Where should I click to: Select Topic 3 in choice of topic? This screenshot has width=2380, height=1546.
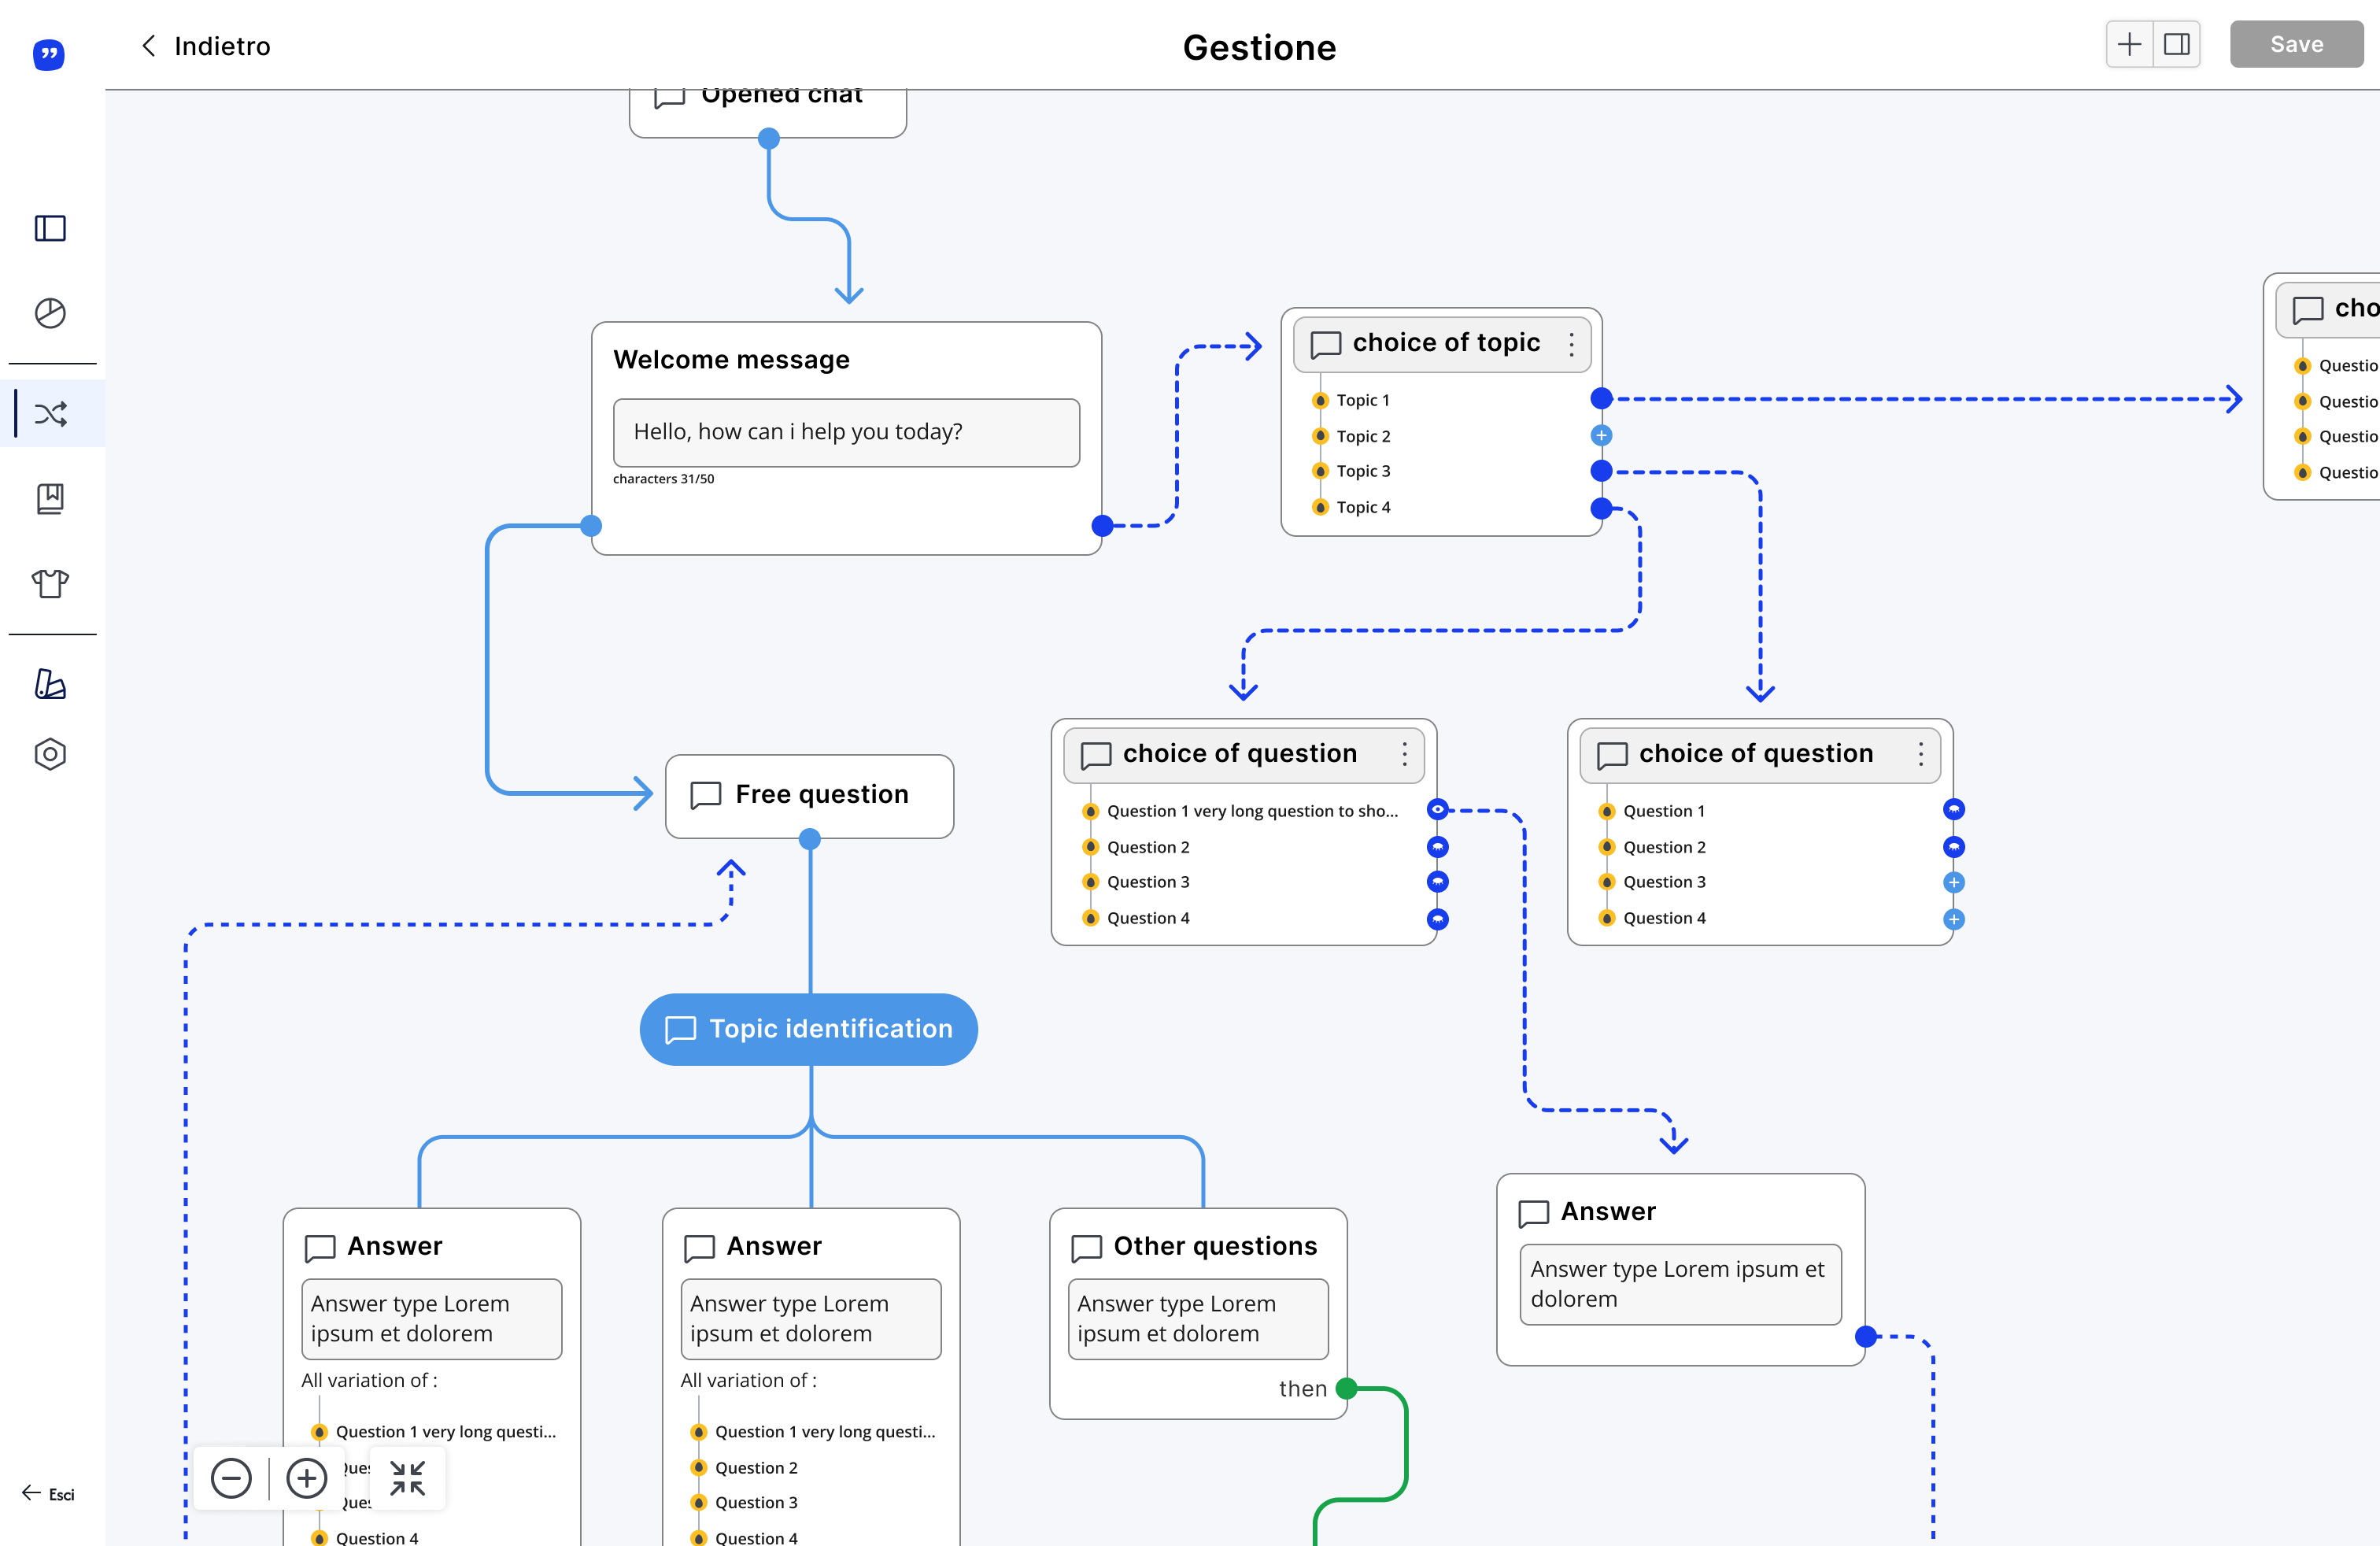pos(1363,471)
